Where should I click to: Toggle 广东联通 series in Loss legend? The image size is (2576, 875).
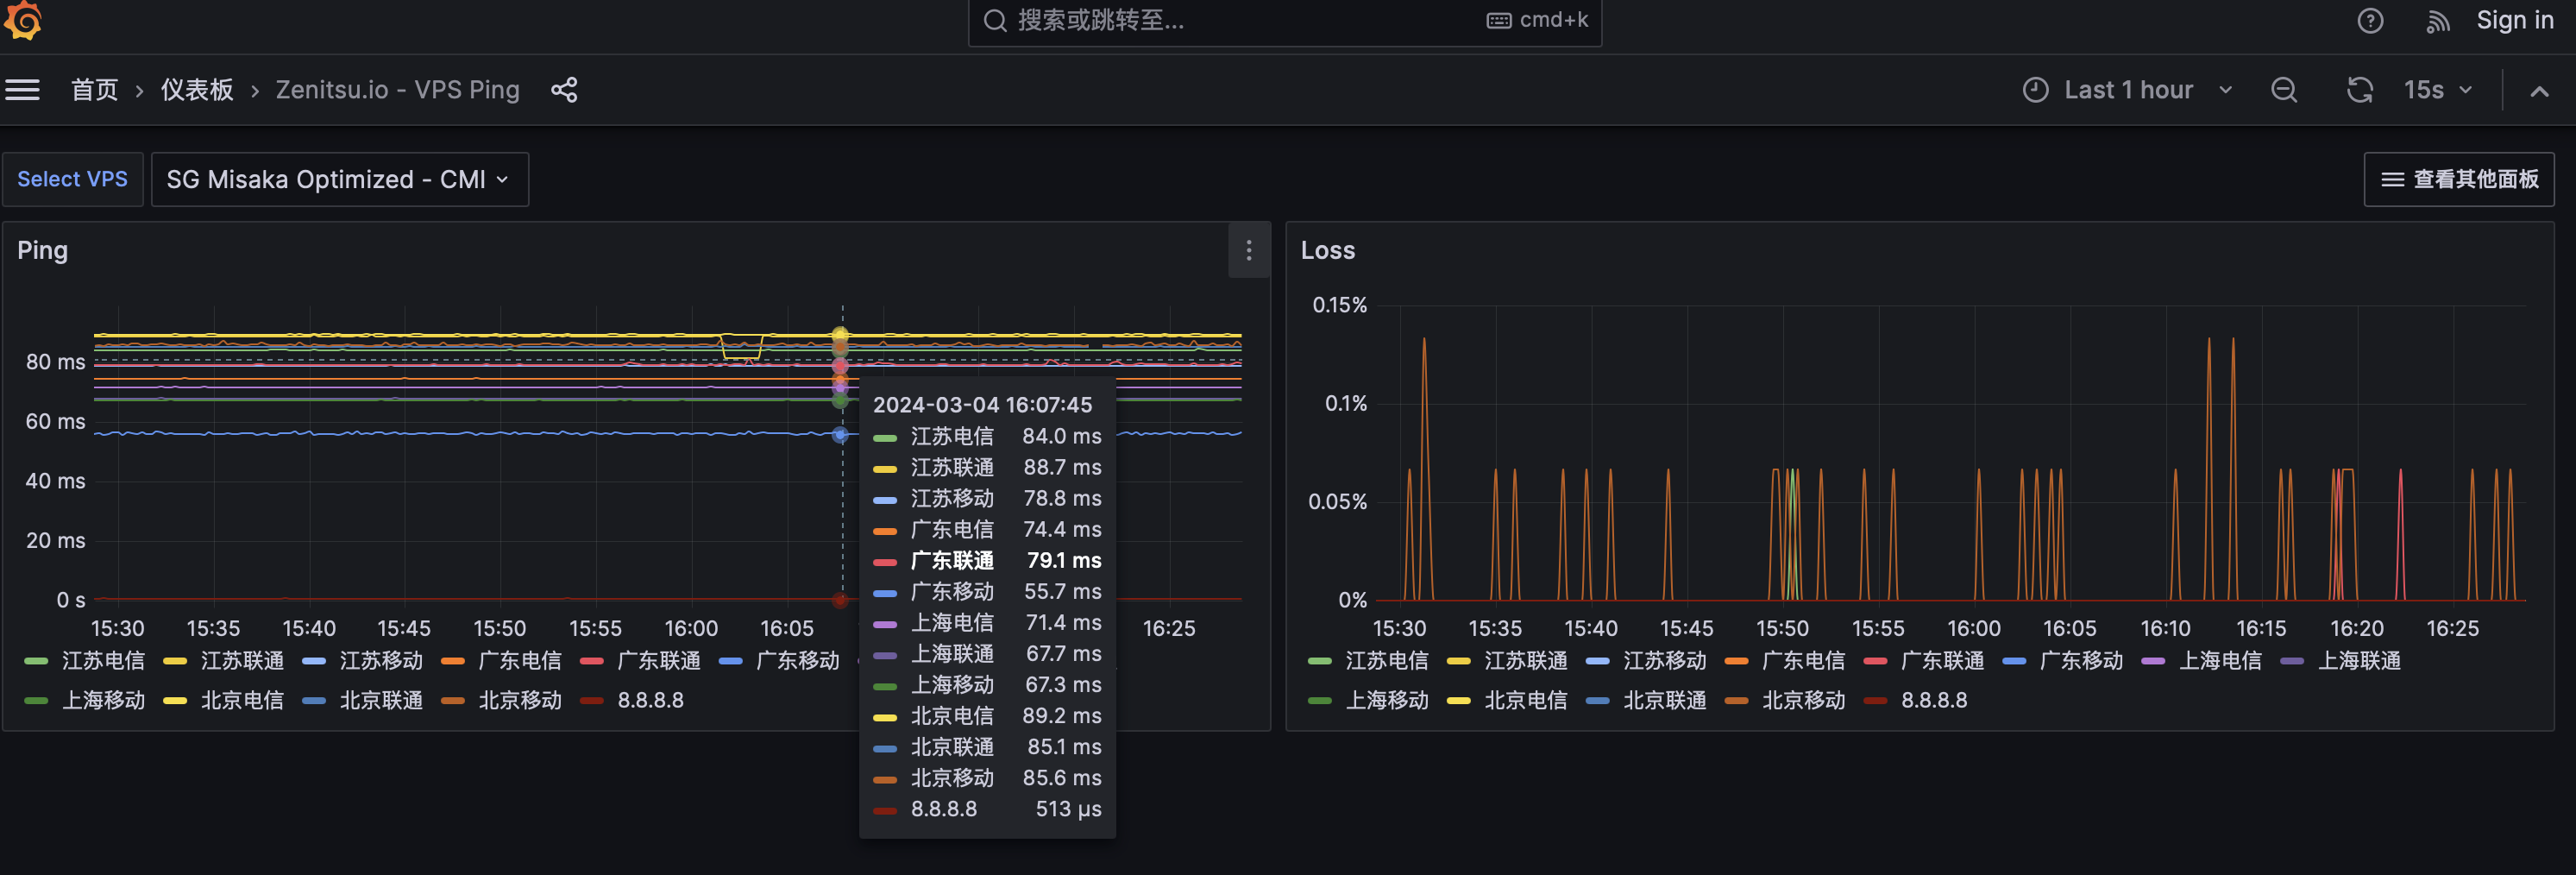point(1941,660)
